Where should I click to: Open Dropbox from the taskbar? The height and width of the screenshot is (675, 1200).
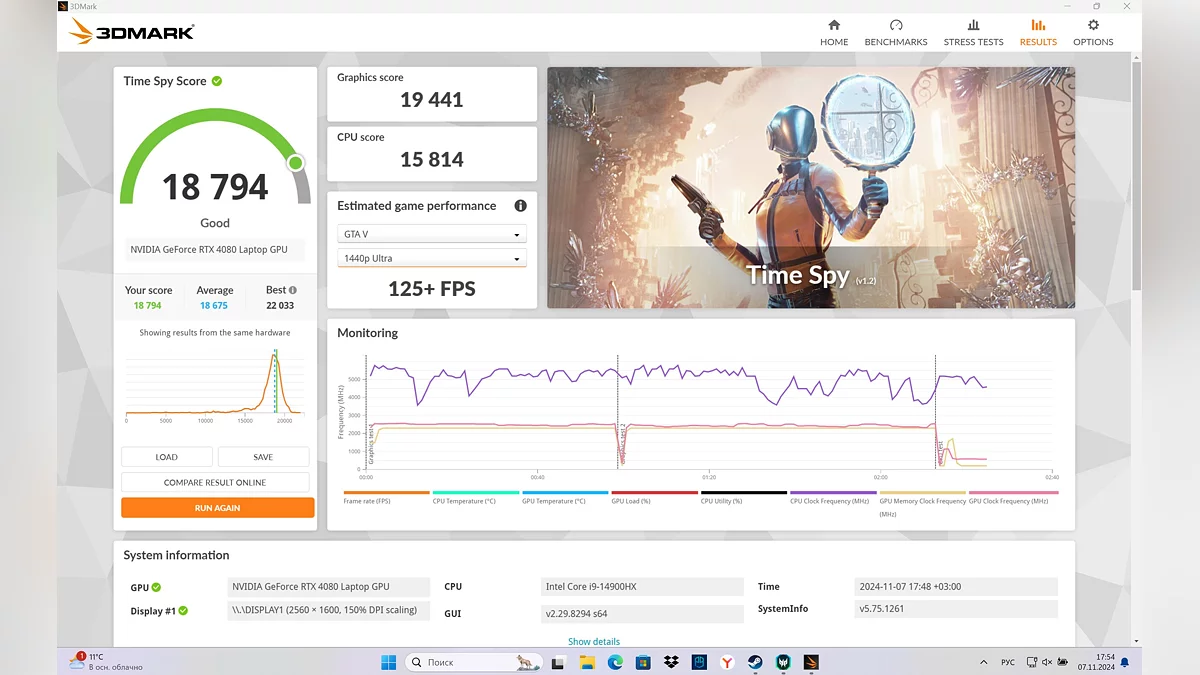(x=671, y=662)
